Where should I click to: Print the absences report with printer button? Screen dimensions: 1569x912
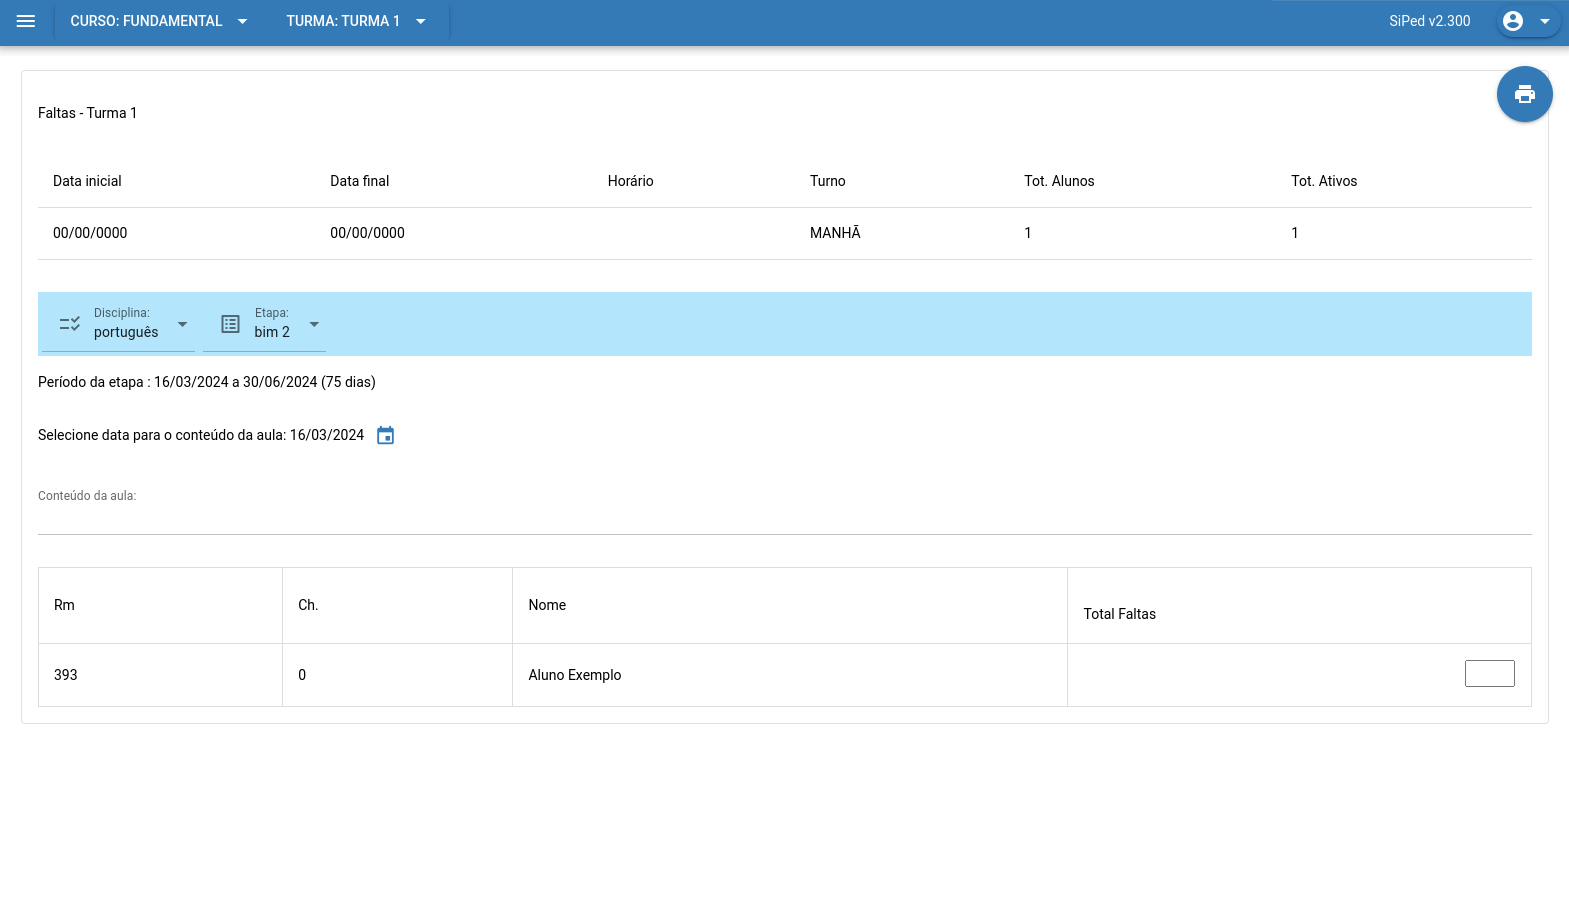coord(1524,94)
